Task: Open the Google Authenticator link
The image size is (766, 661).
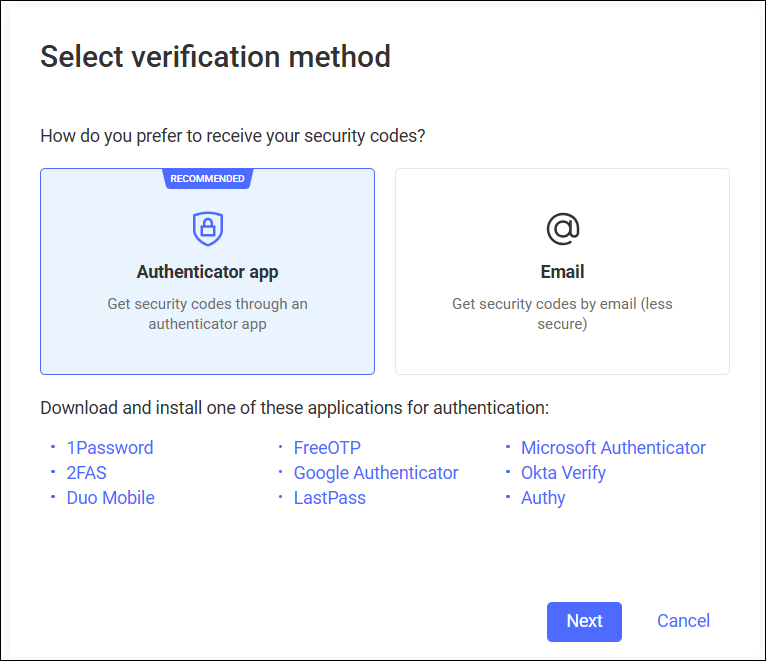Action: point(376,473)
